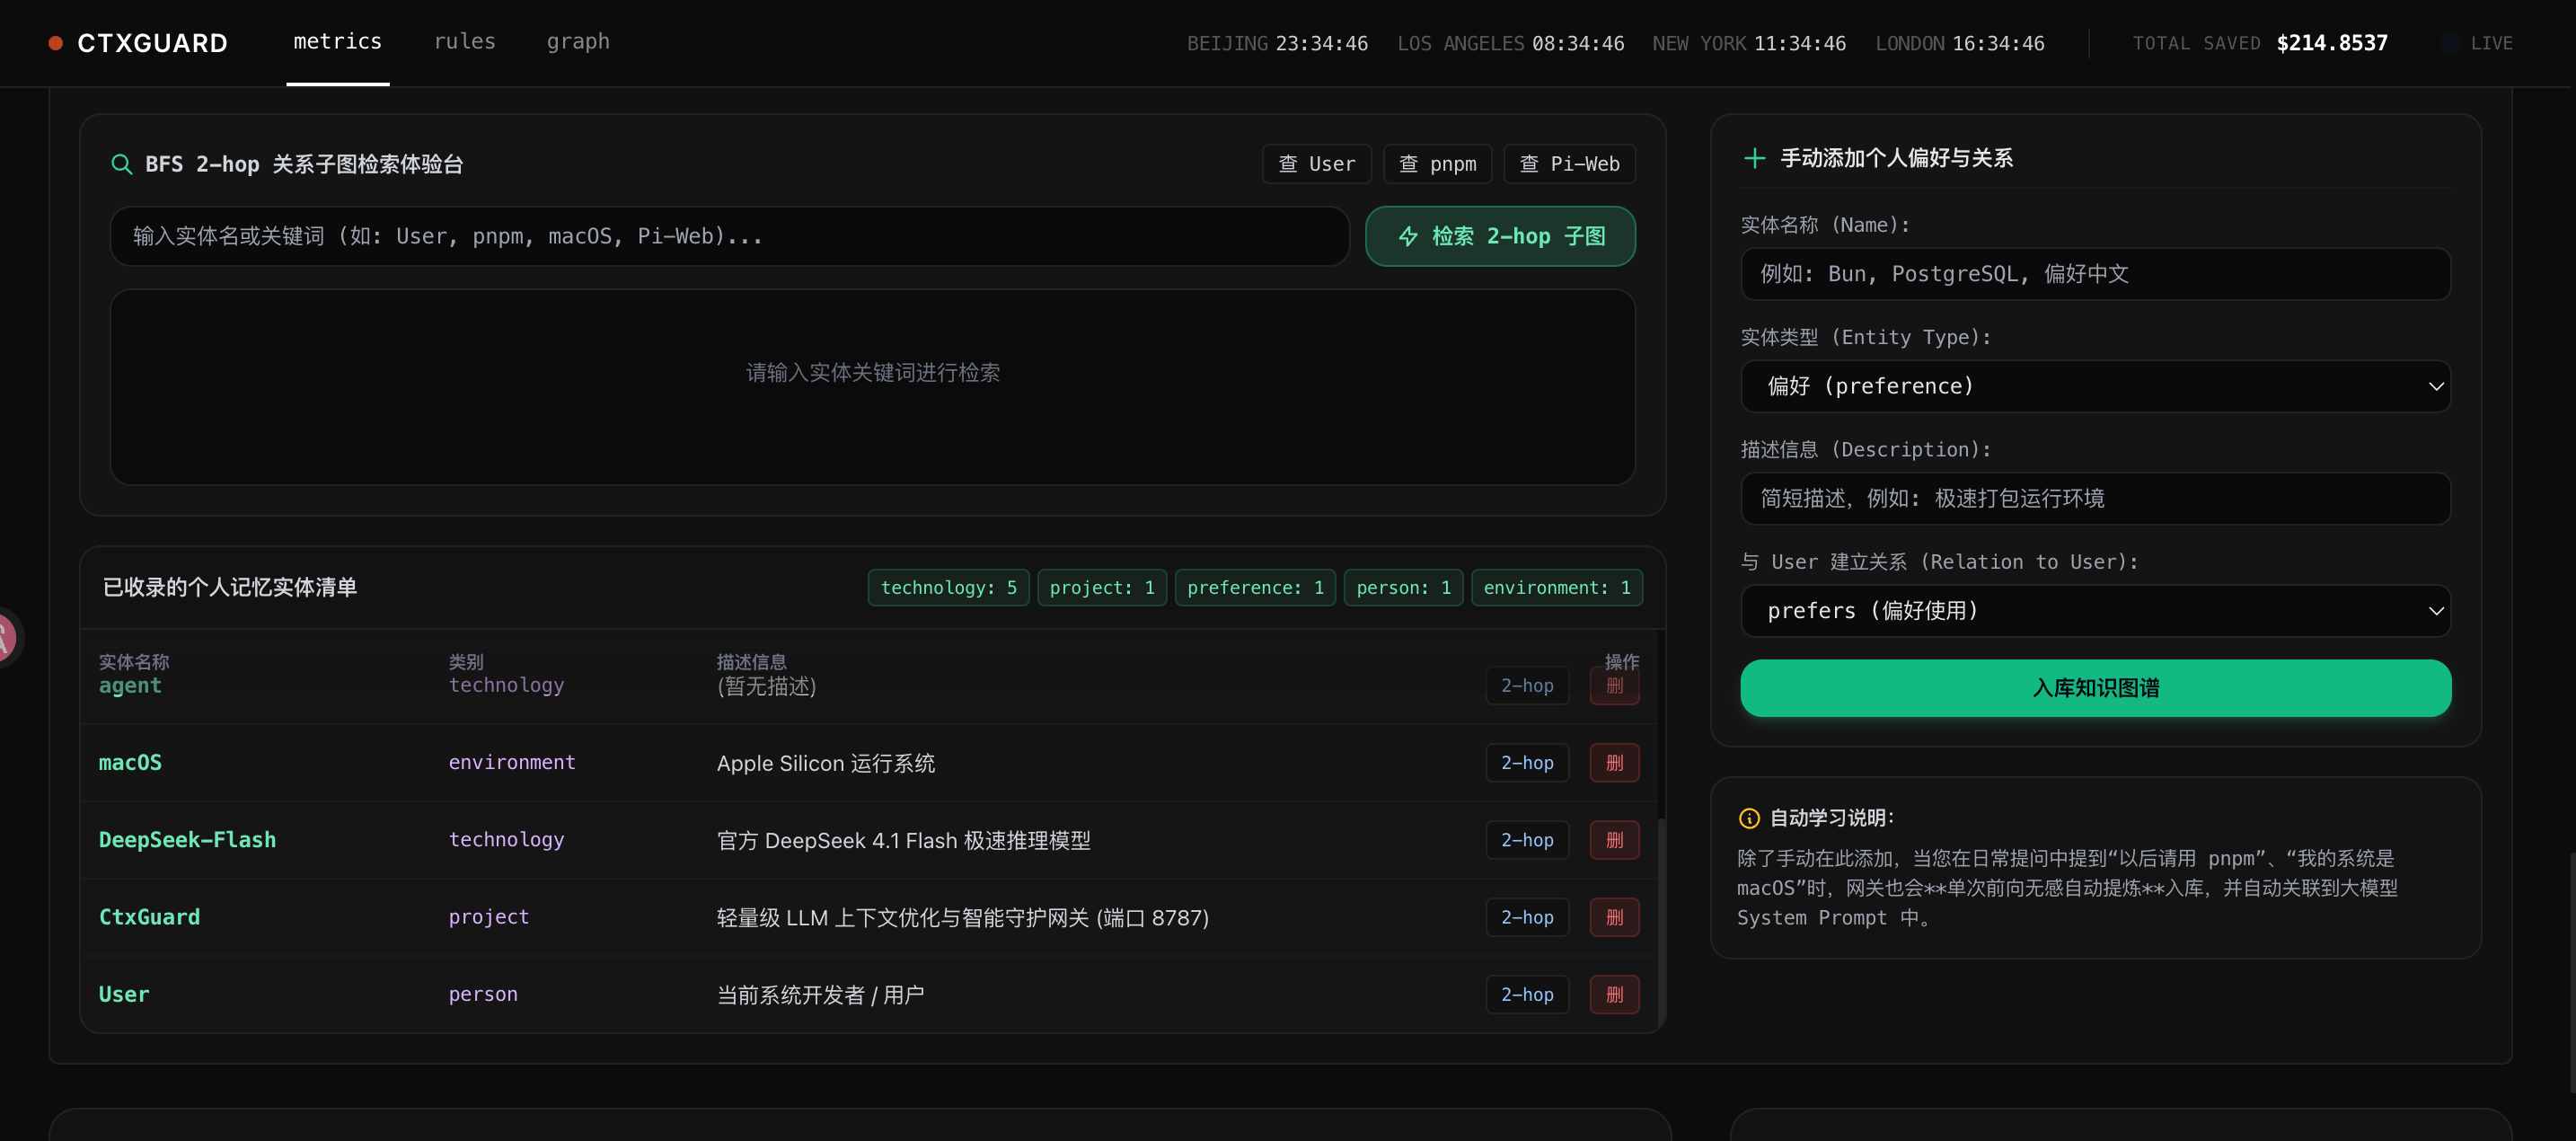
Task: Click the info icon beside 自动学习说明
Action: 1749,818
